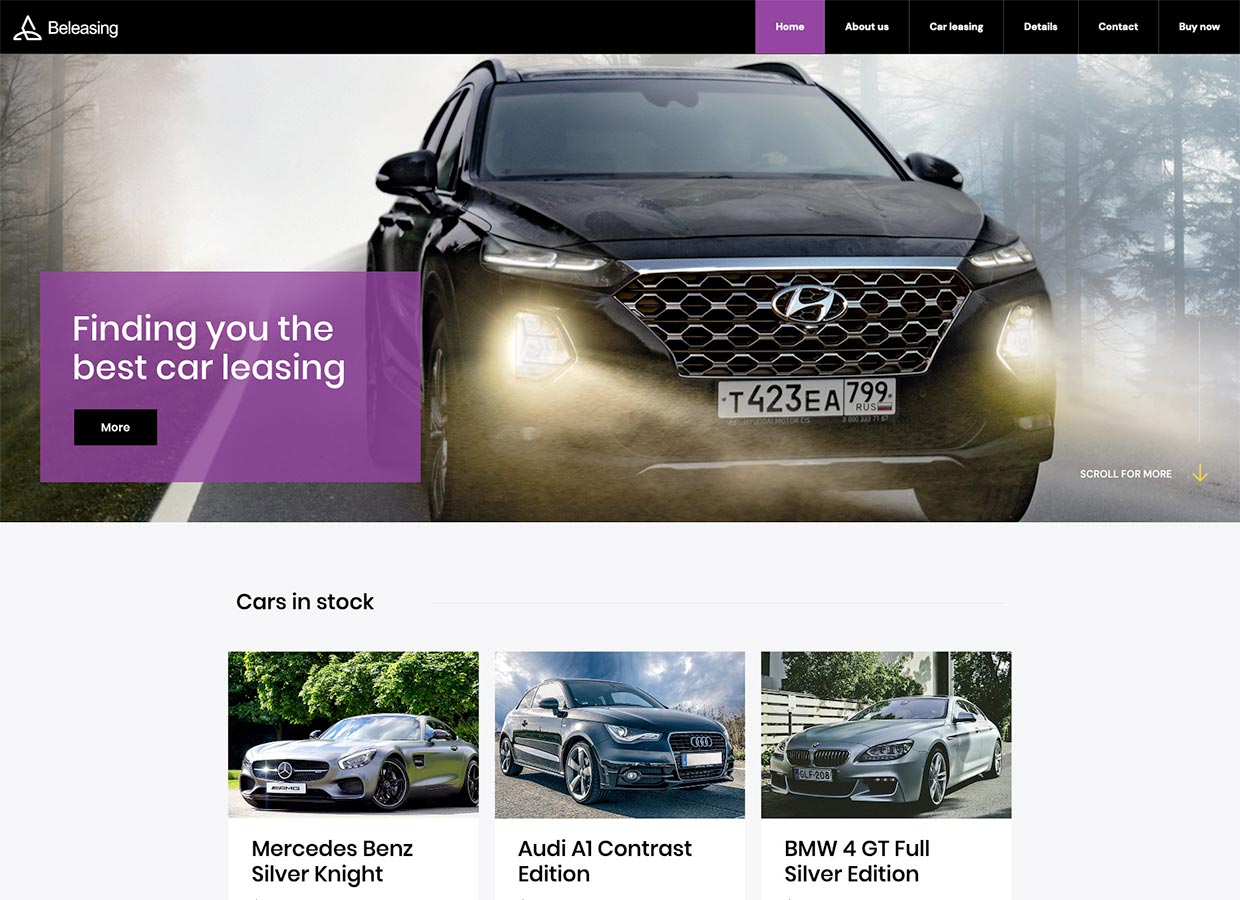Click the Finding you the best car leasing headline
This screenshot has width=1240, height=900.
[x=208, y=348]
